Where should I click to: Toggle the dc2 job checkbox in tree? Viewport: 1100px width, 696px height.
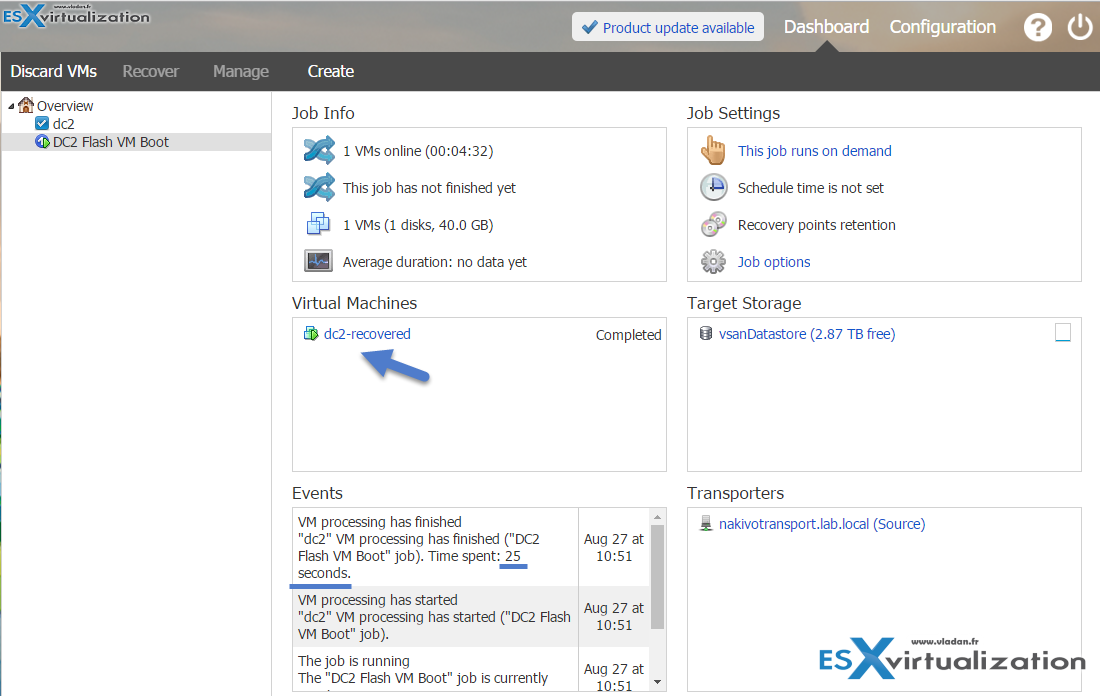[41, 123]
